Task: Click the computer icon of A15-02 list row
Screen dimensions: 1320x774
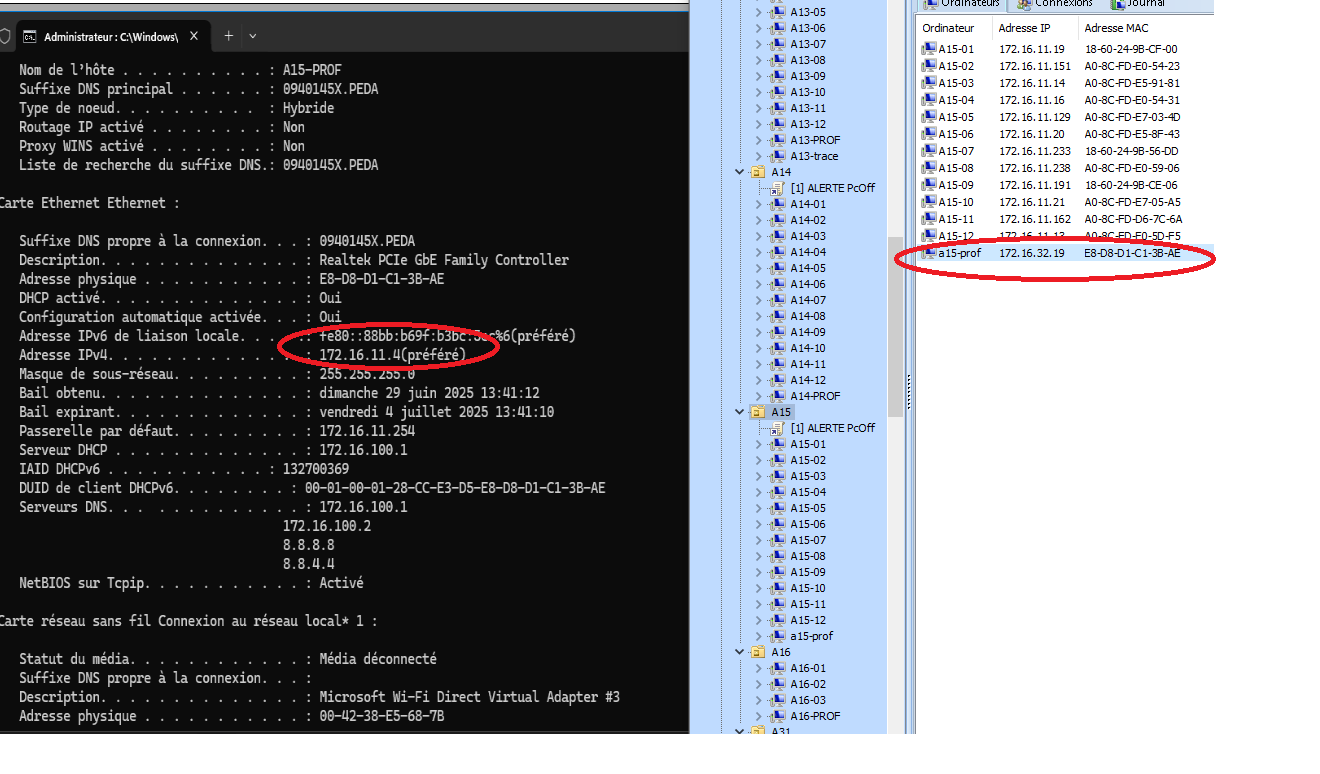Action: point(928,66)
